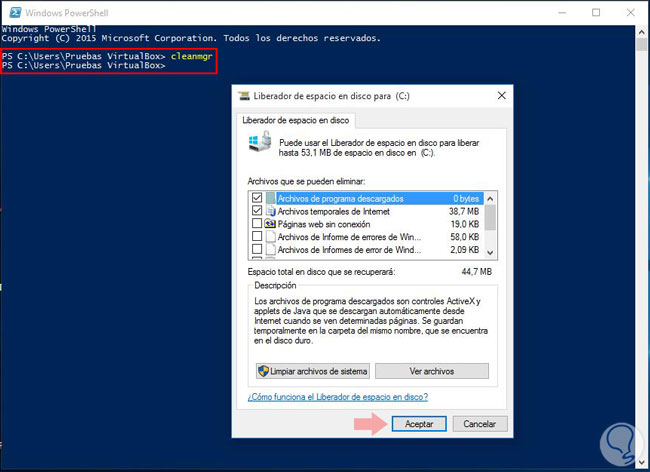This screenshot has width=650, height=472.
Task: Click PowerShell window scroll up arrow
Action: 642,32
